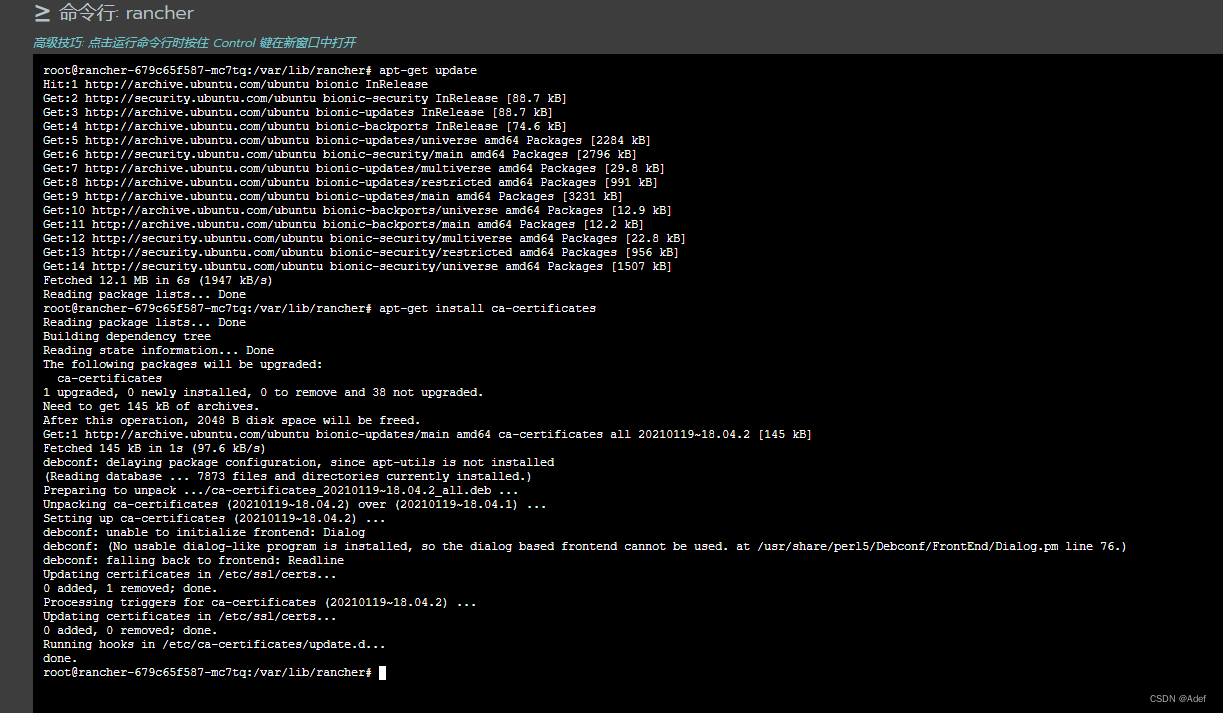Click the '0 added, 1 removed; done.' line
This screenshot has height=713, width=1223.
tap(130, 588)
